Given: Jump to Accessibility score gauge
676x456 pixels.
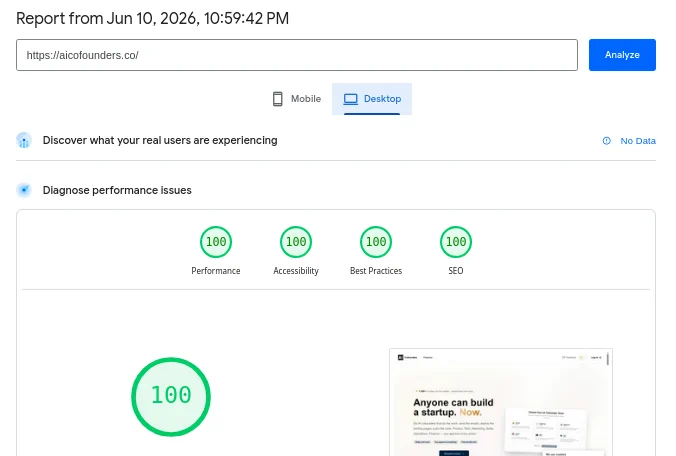Looking at the screenshot, I should [x=296, y=242].
